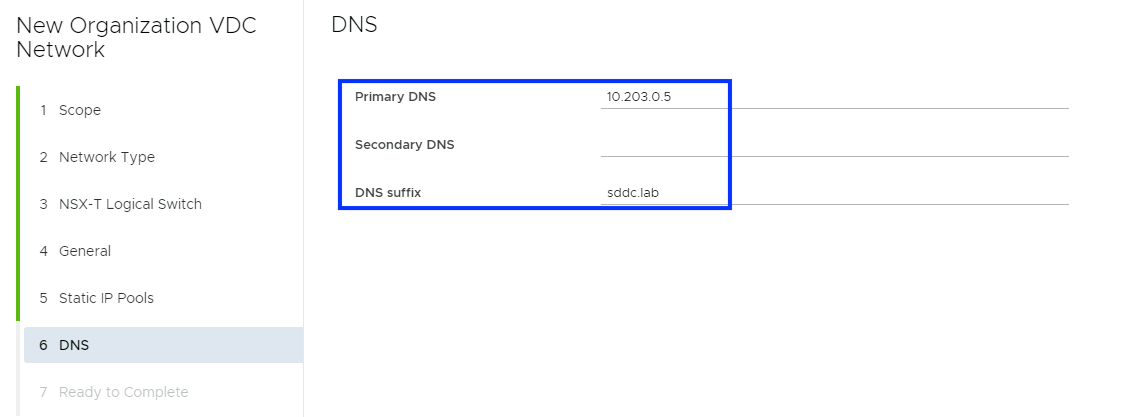Click step number 6 beside DNS
The image size is (1133, 417).
point(43,345)
